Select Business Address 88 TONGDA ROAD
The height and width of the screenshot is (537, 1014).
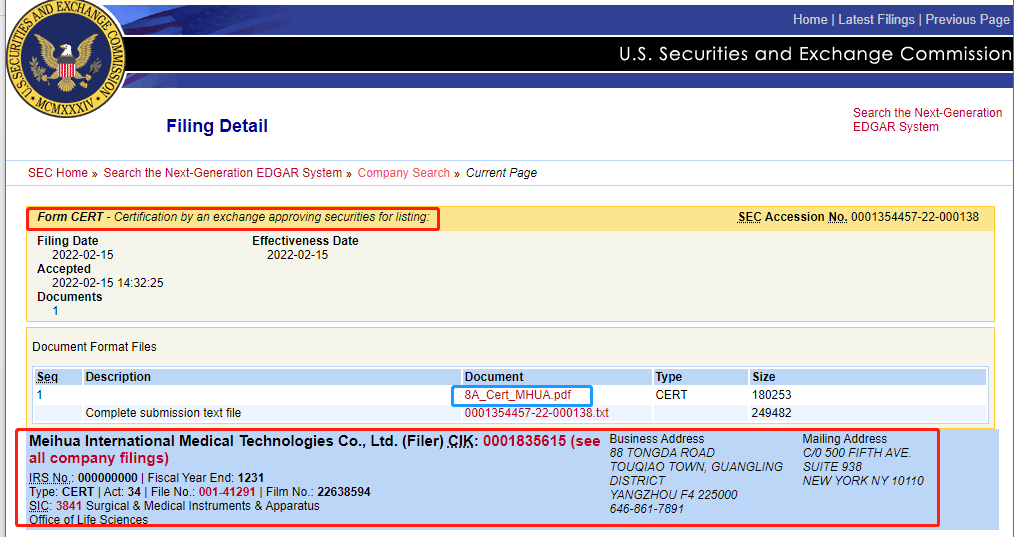[662, 453]
